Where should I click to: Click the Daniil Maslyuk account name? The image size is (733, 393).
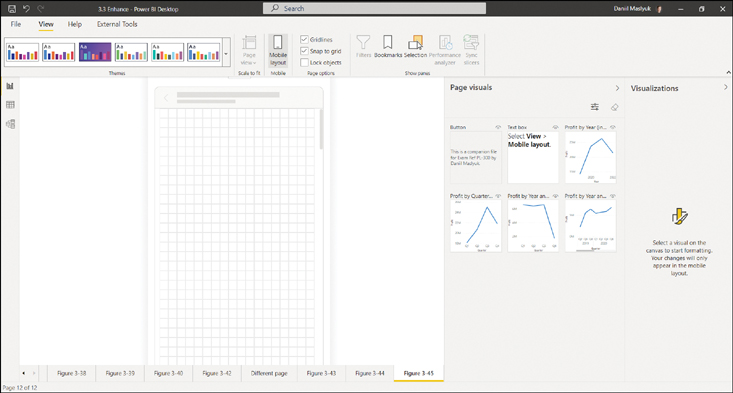point(632,8)
